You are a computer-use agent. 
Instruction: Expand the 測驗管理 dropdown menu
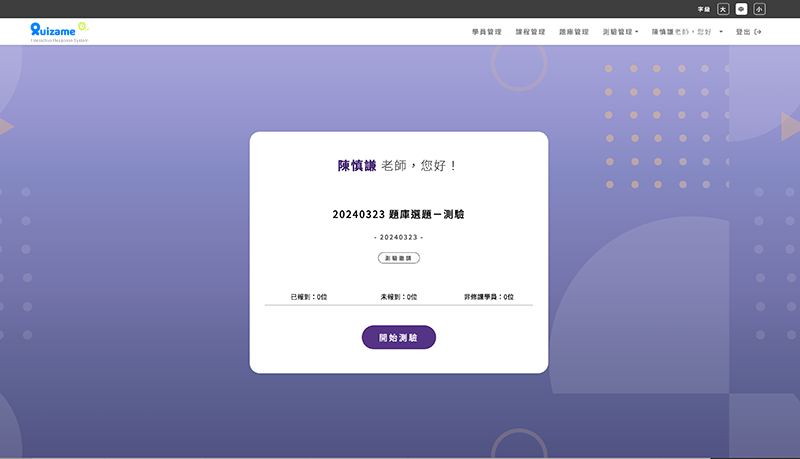point(620,32)
